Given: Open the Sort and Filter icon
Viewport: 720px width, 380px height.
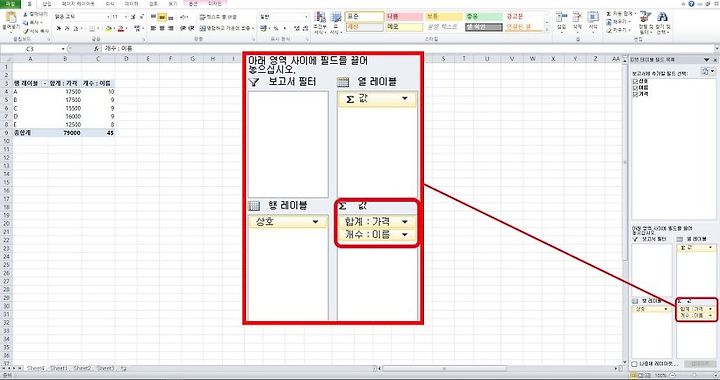Looking at the screenshot, I should coord(645,17).
